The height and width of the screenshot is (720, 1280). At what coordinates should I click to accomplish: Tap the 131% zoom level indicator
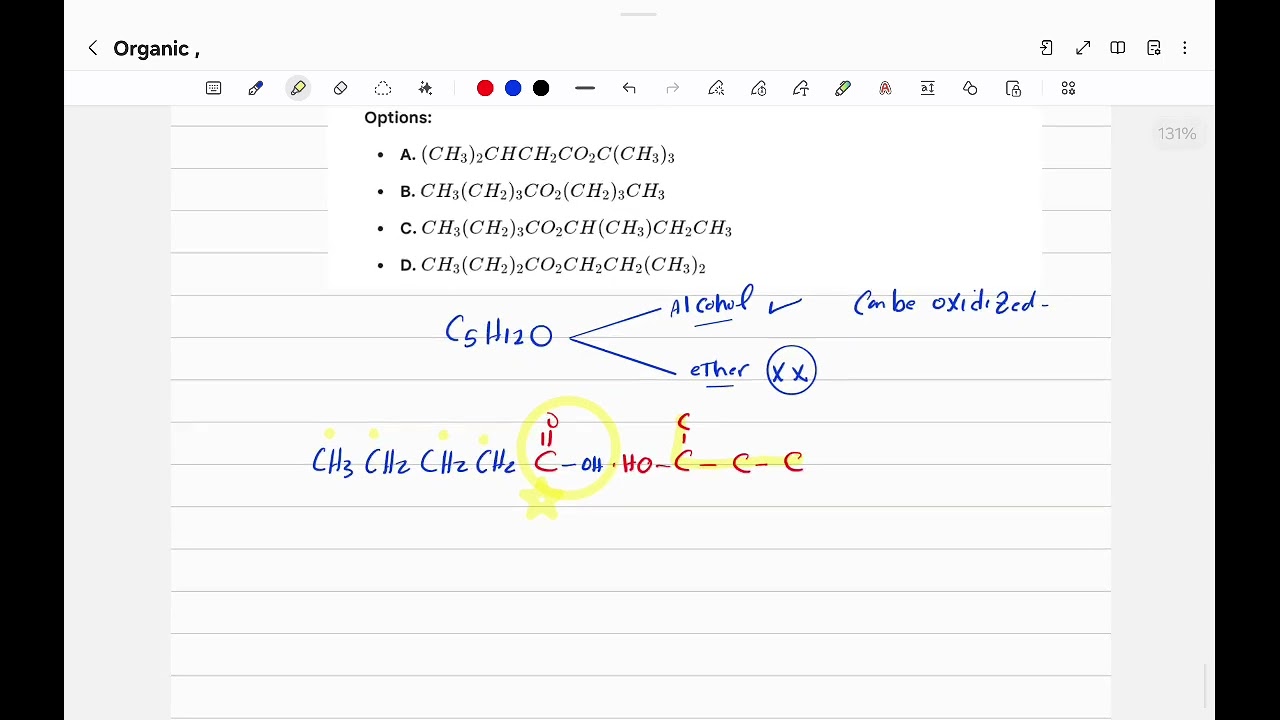[1177, 134]
